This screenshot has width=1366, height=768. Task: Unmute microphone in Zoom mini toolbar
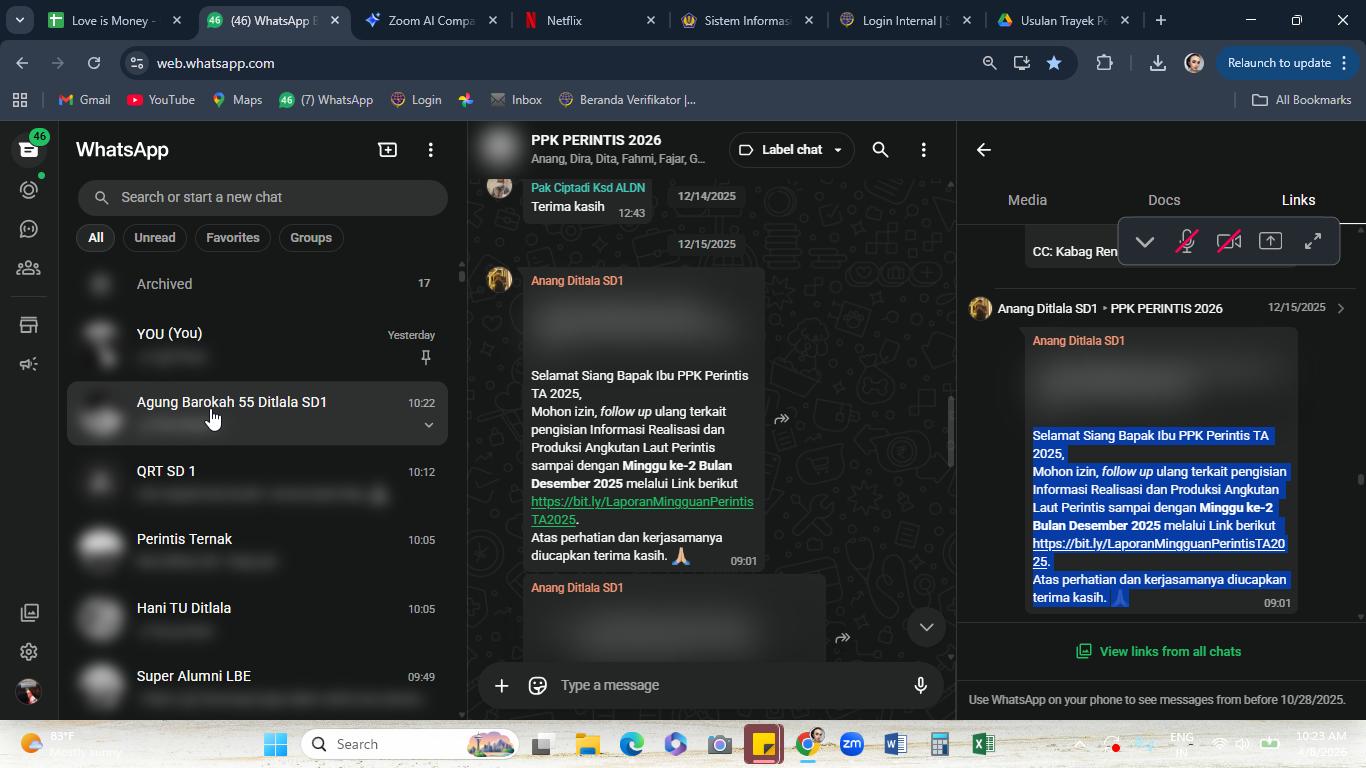click(x=1187, y=241)
